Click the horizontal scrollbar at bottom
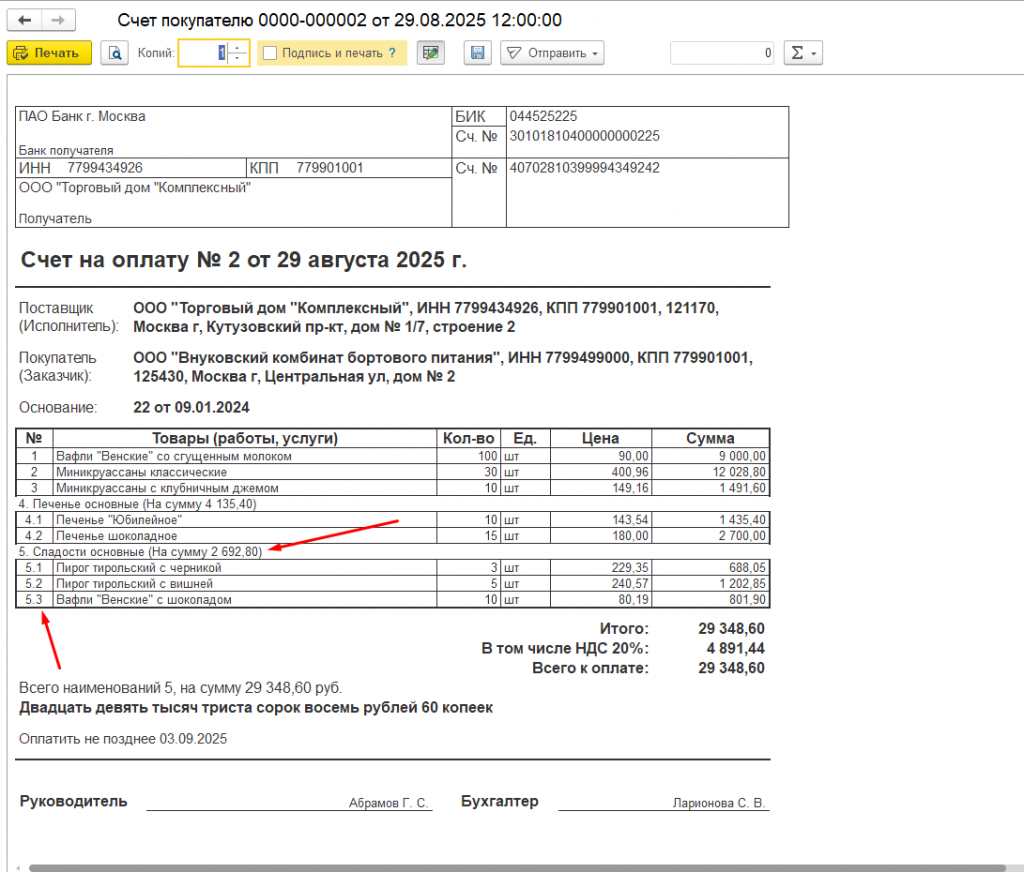Image resolution: width=1024 pixels, height=872 pixels. (516, 867)
